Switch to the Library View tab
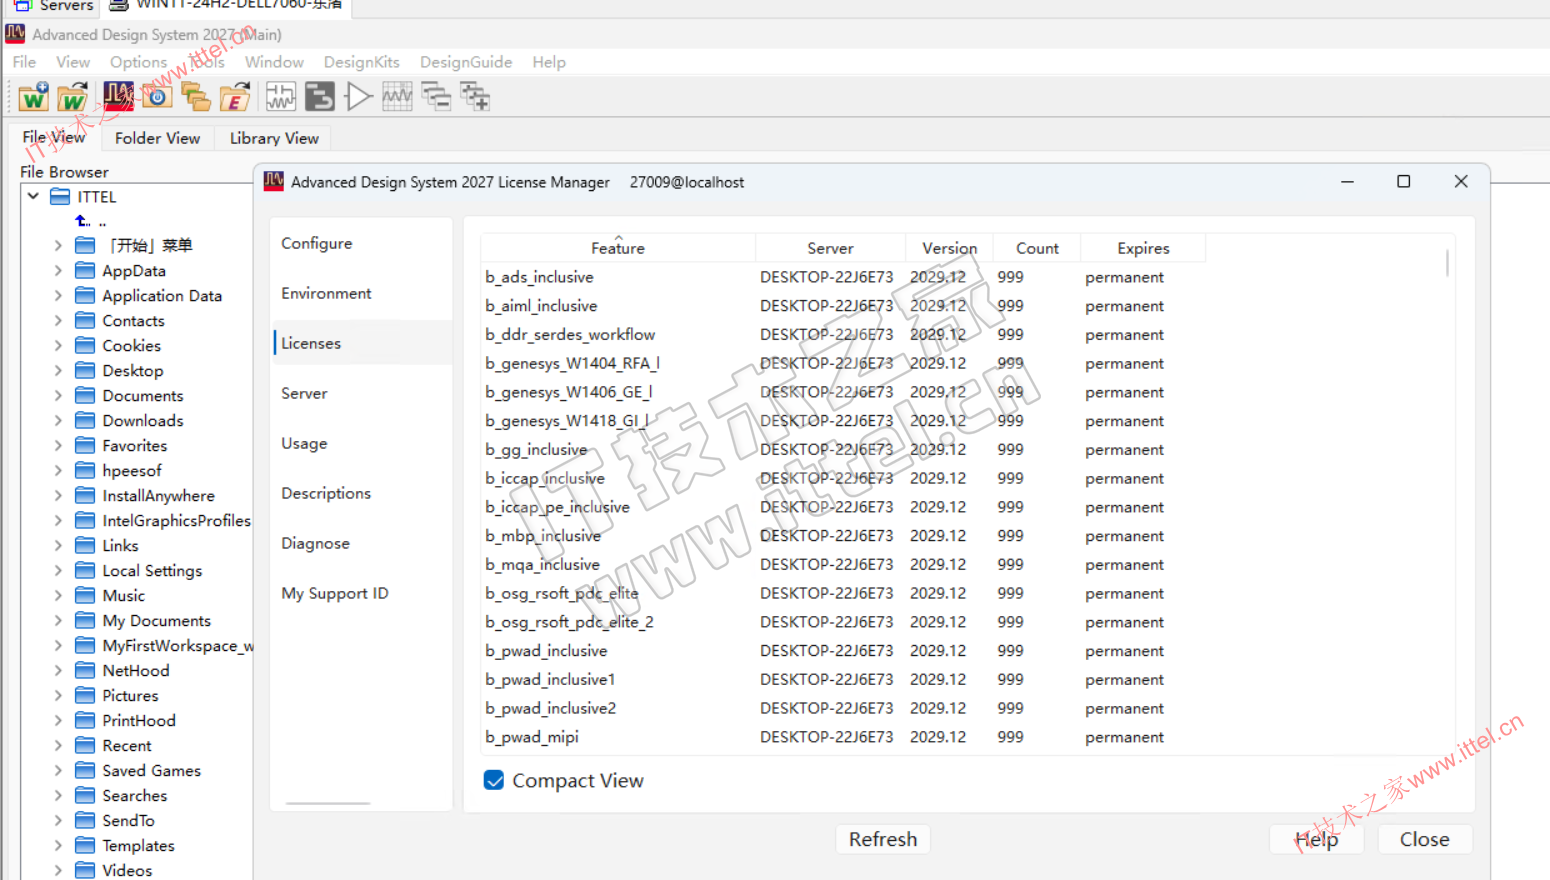Screen dimensions: 1550x880 274,138
